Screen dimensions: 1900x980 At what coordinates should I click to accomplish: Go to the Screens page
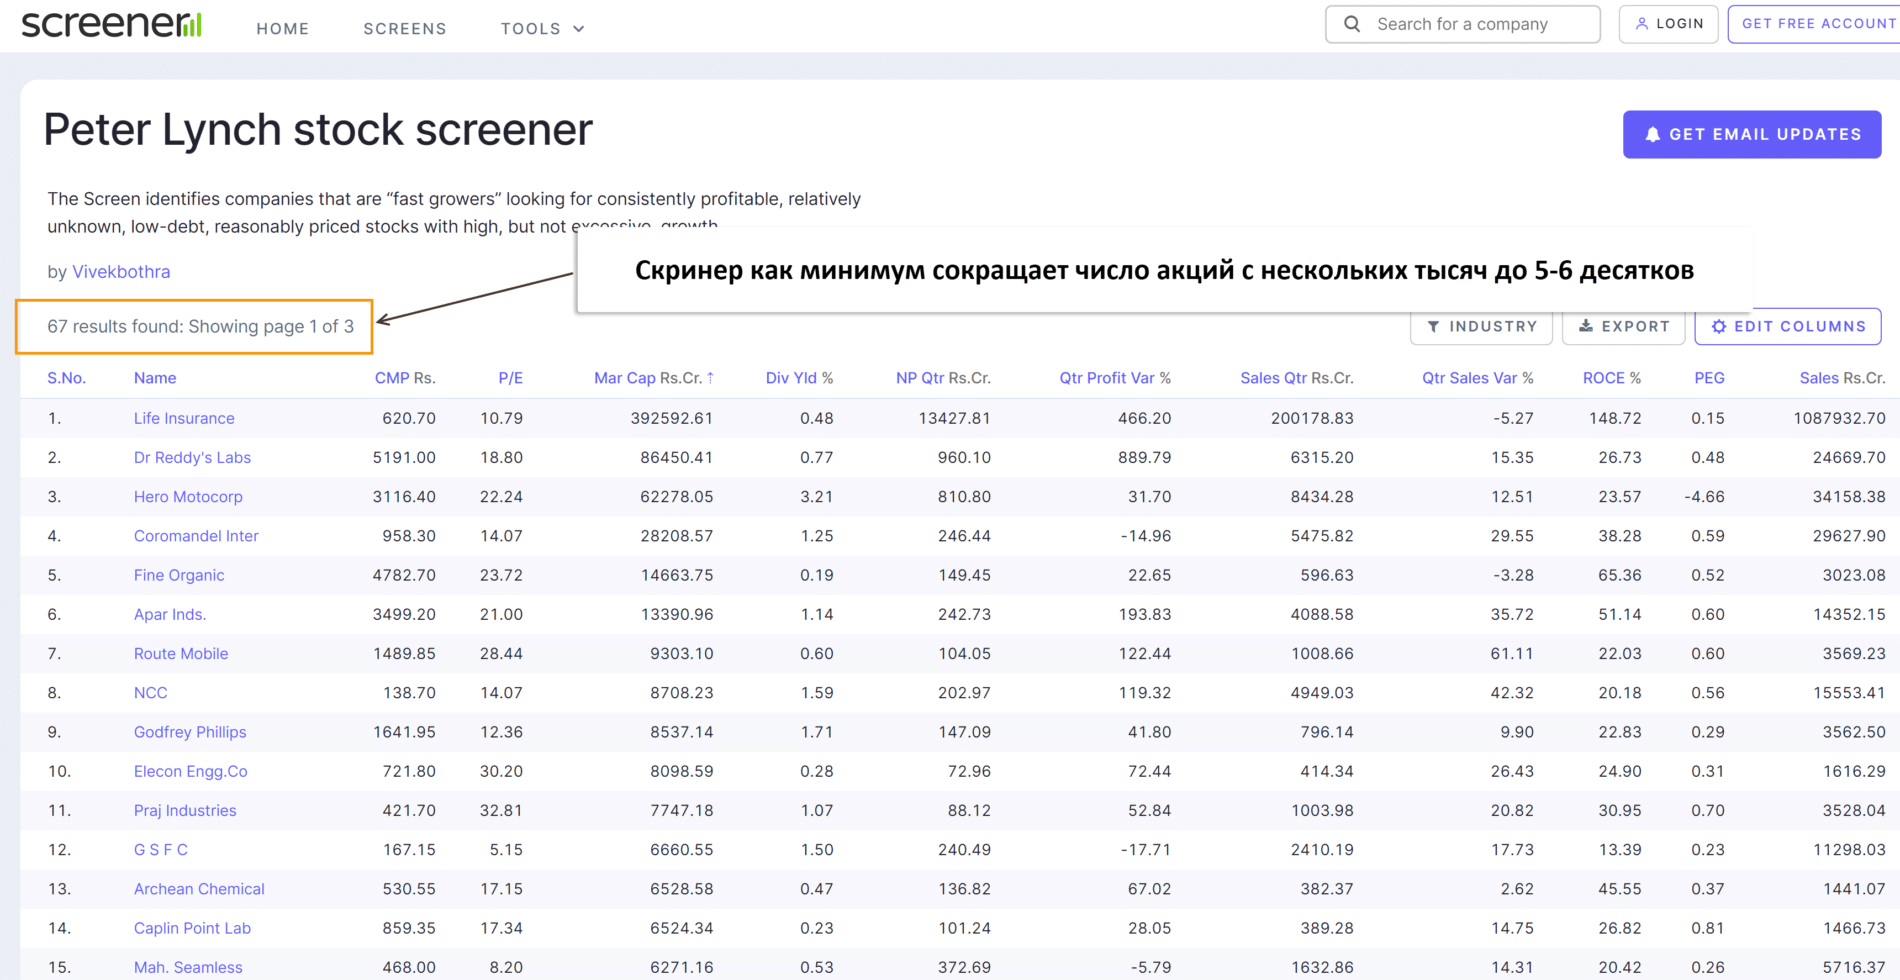(x=404, y=28)
